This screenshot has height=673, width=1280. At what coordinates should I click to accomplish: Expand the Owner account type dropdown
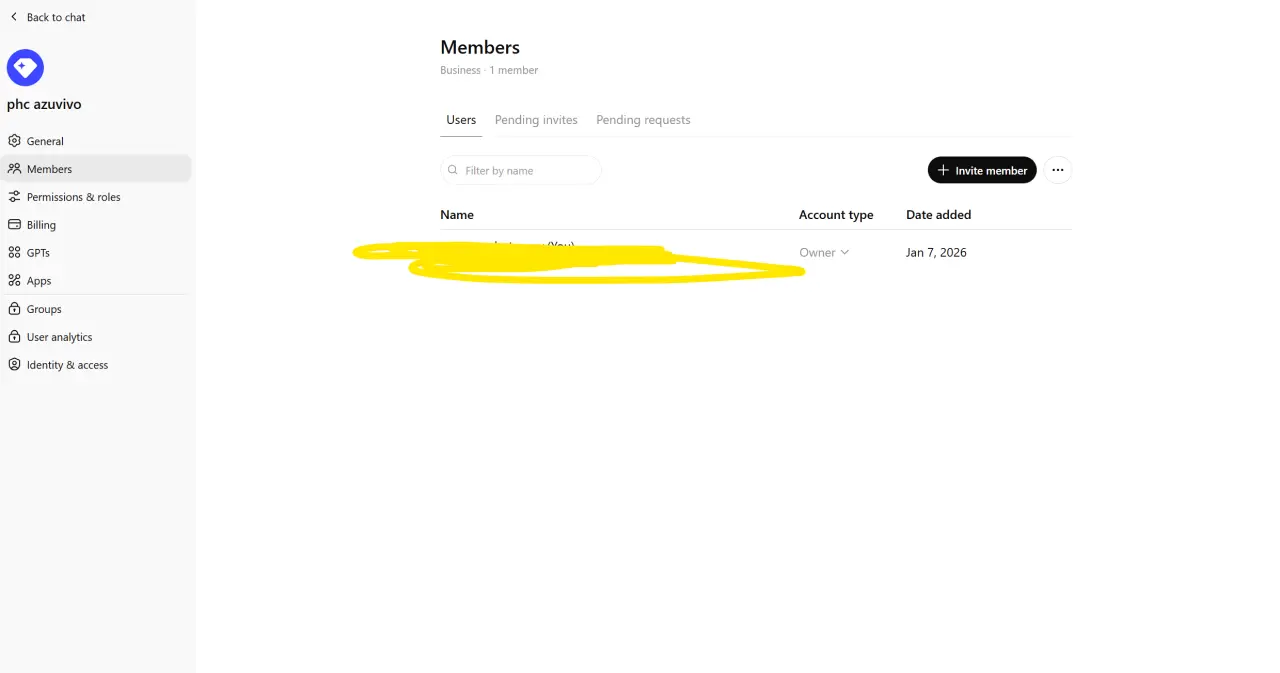click(x=824, y=253)
